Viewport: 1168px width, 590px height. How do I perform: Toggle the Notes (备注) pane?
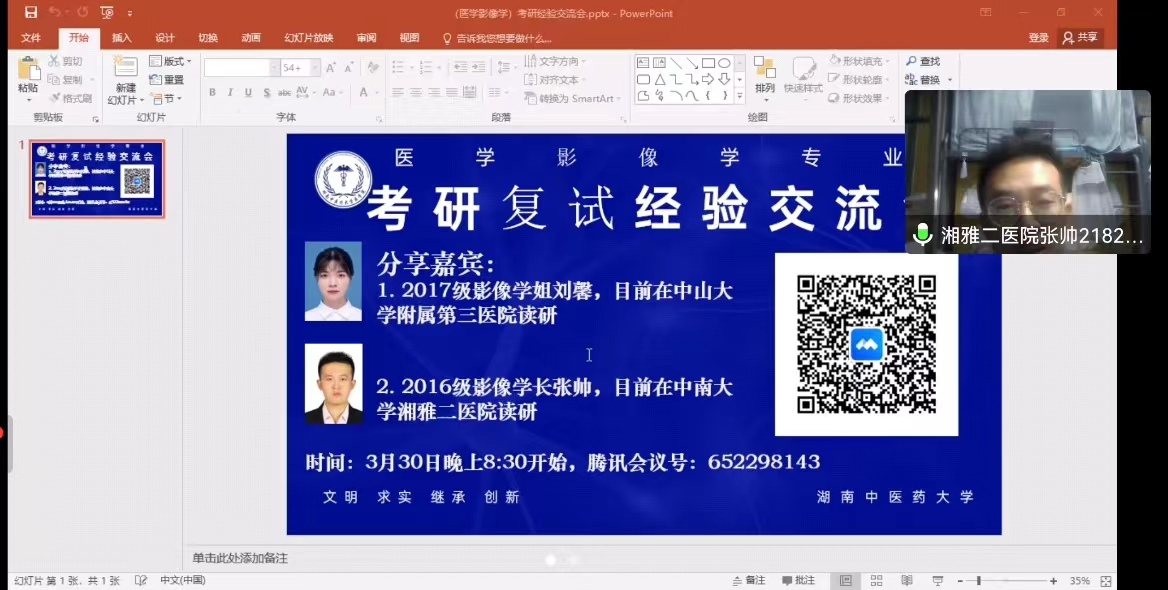point(748,581)
